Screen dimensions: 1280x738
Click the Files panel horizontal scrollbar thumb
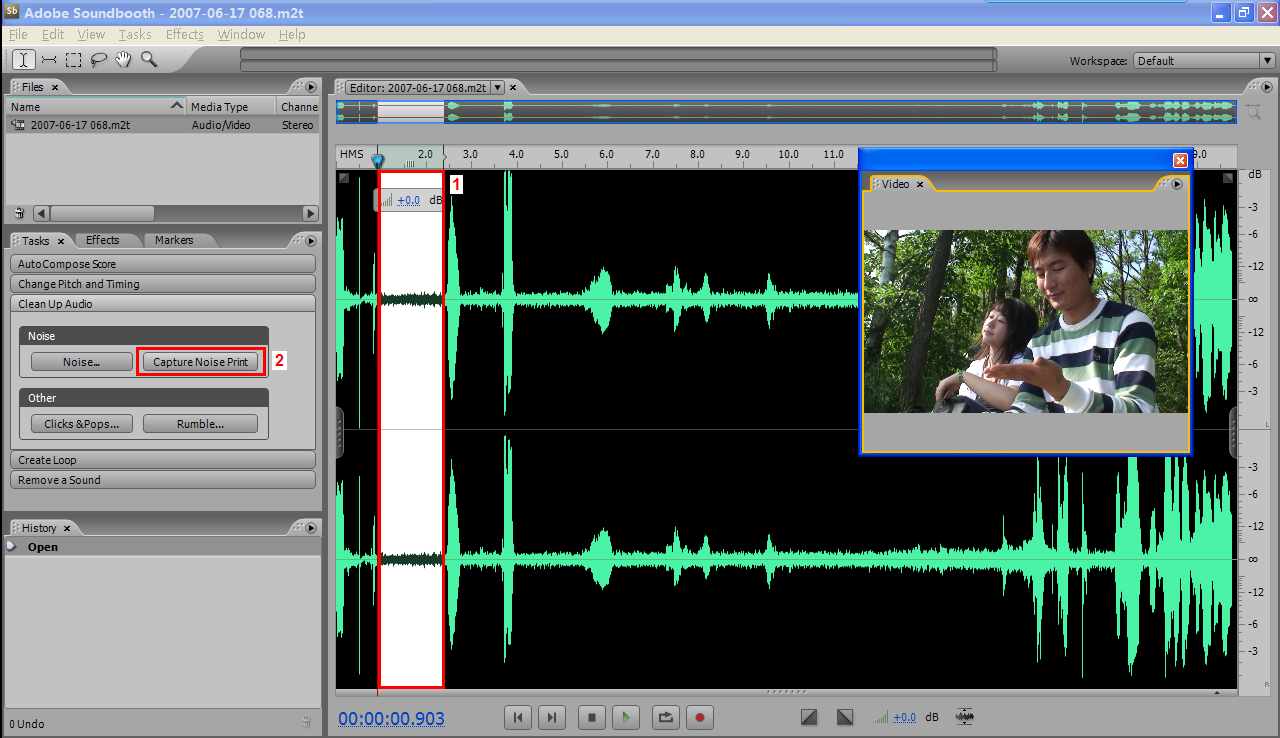coord(102,213)
